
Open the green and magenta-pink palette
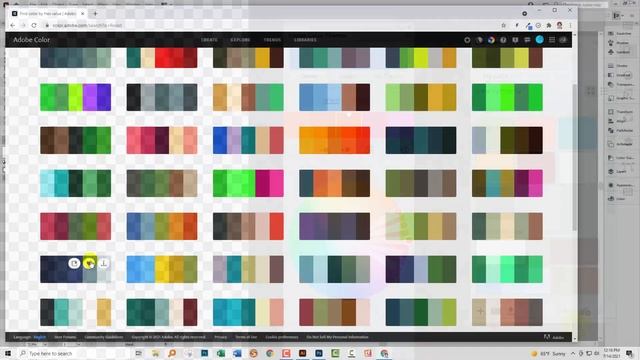[x=248, y=183]
